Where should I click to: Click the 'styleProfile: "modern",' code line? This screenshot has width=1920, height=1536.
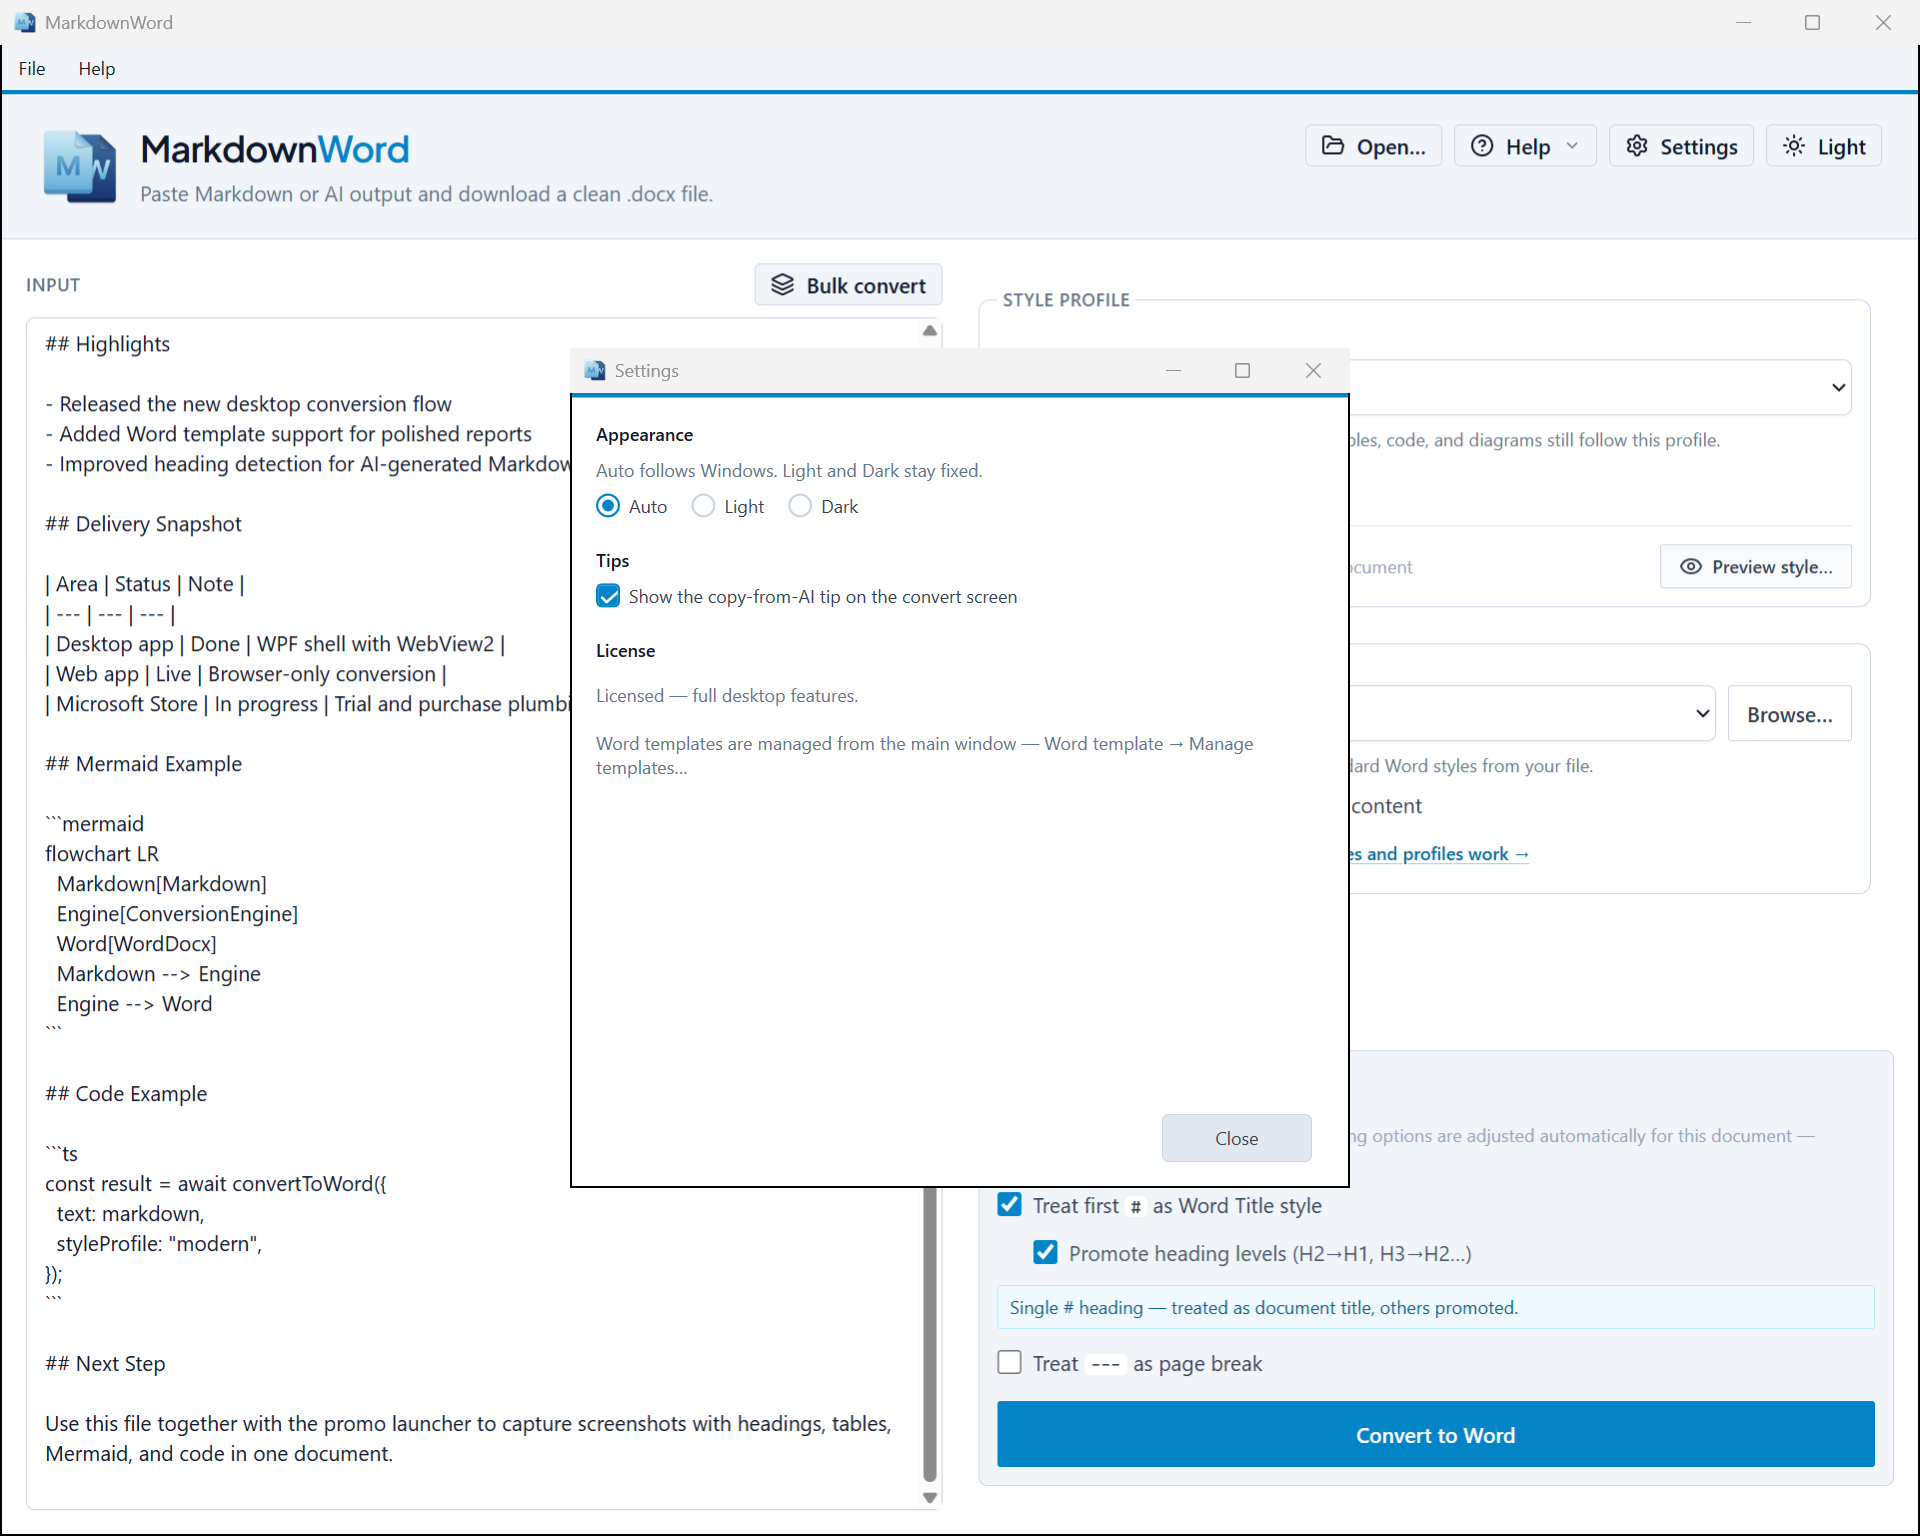[x=159, y=1244]
